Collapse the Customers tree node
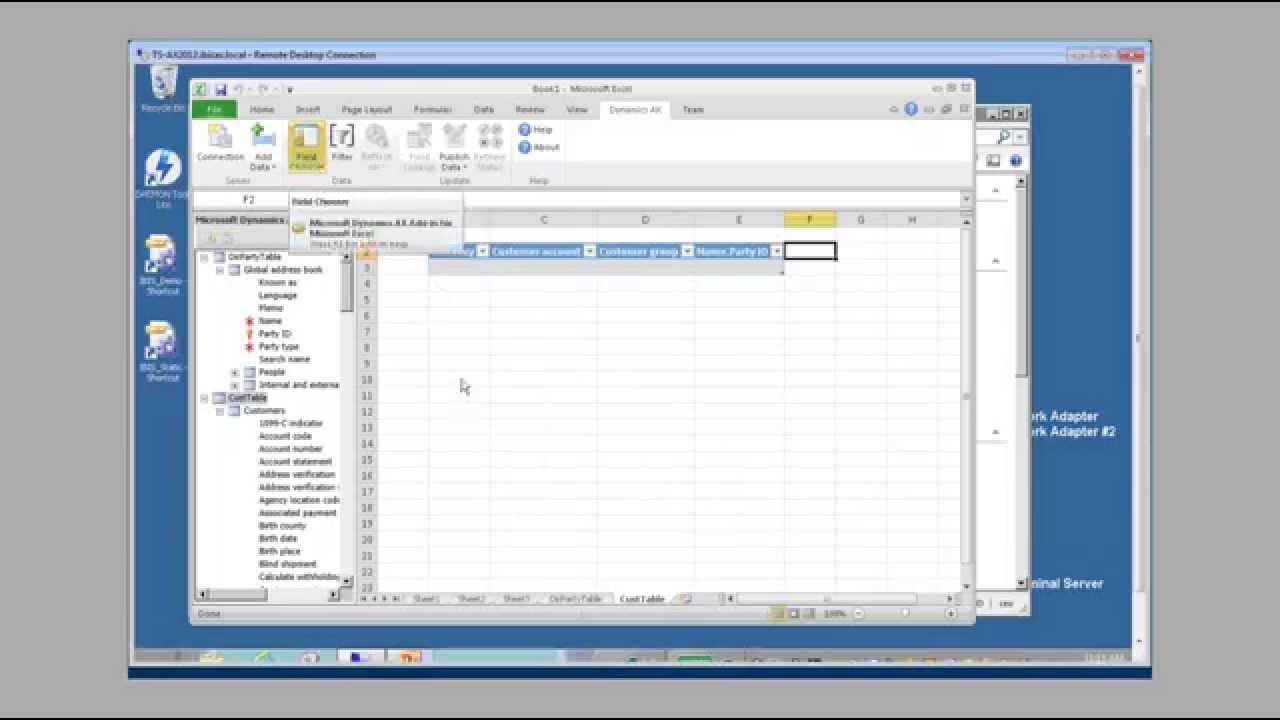Screen dimensions: 1280x720 tap(220, 411)
